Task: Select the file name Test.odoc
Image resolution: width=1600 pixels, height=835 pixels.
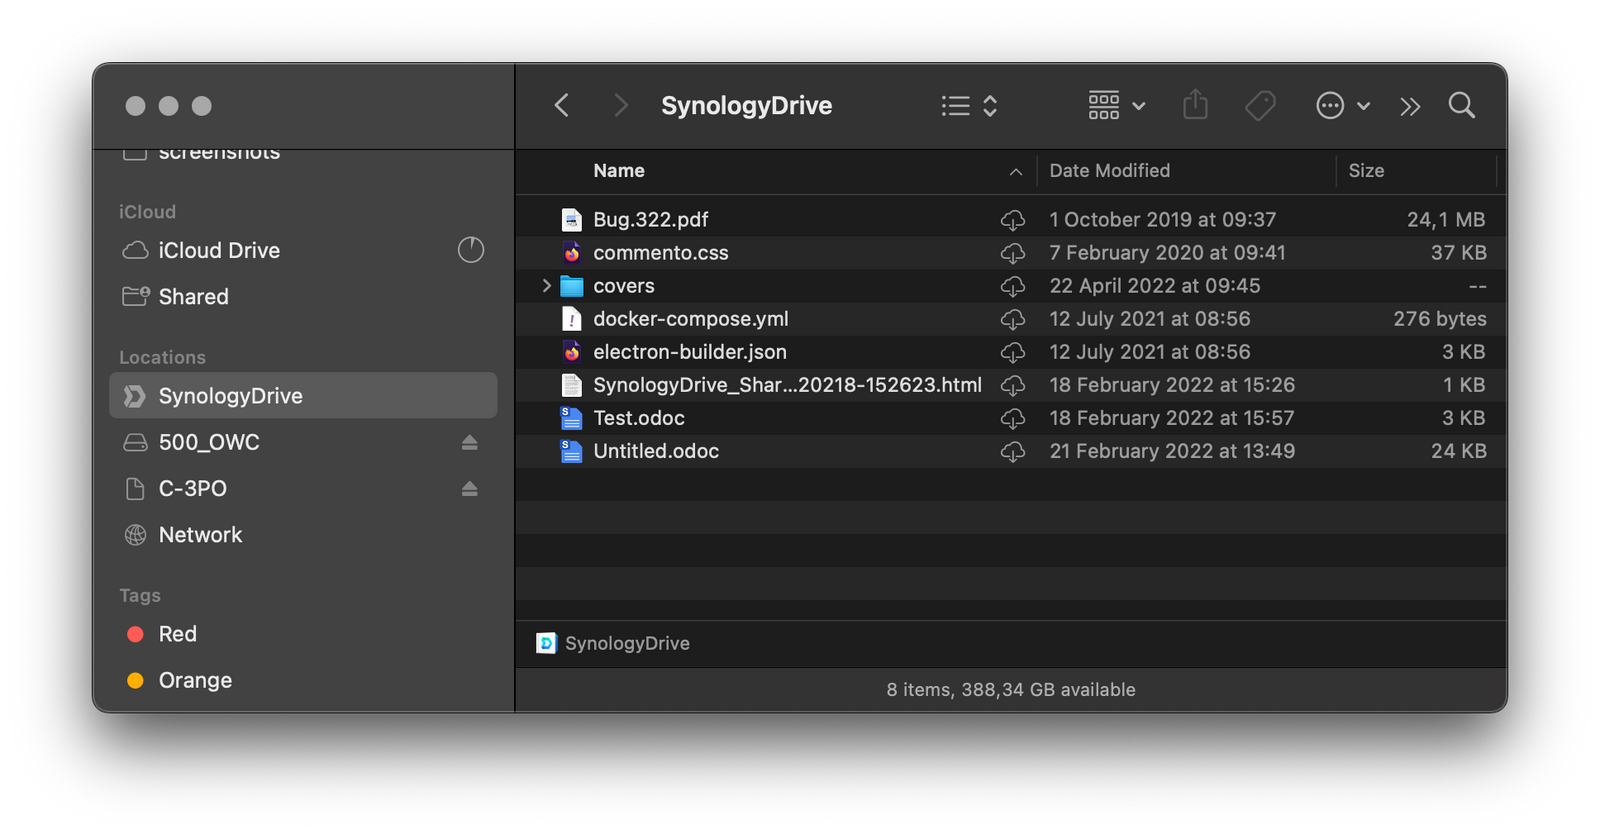Action: pos(638,418)
